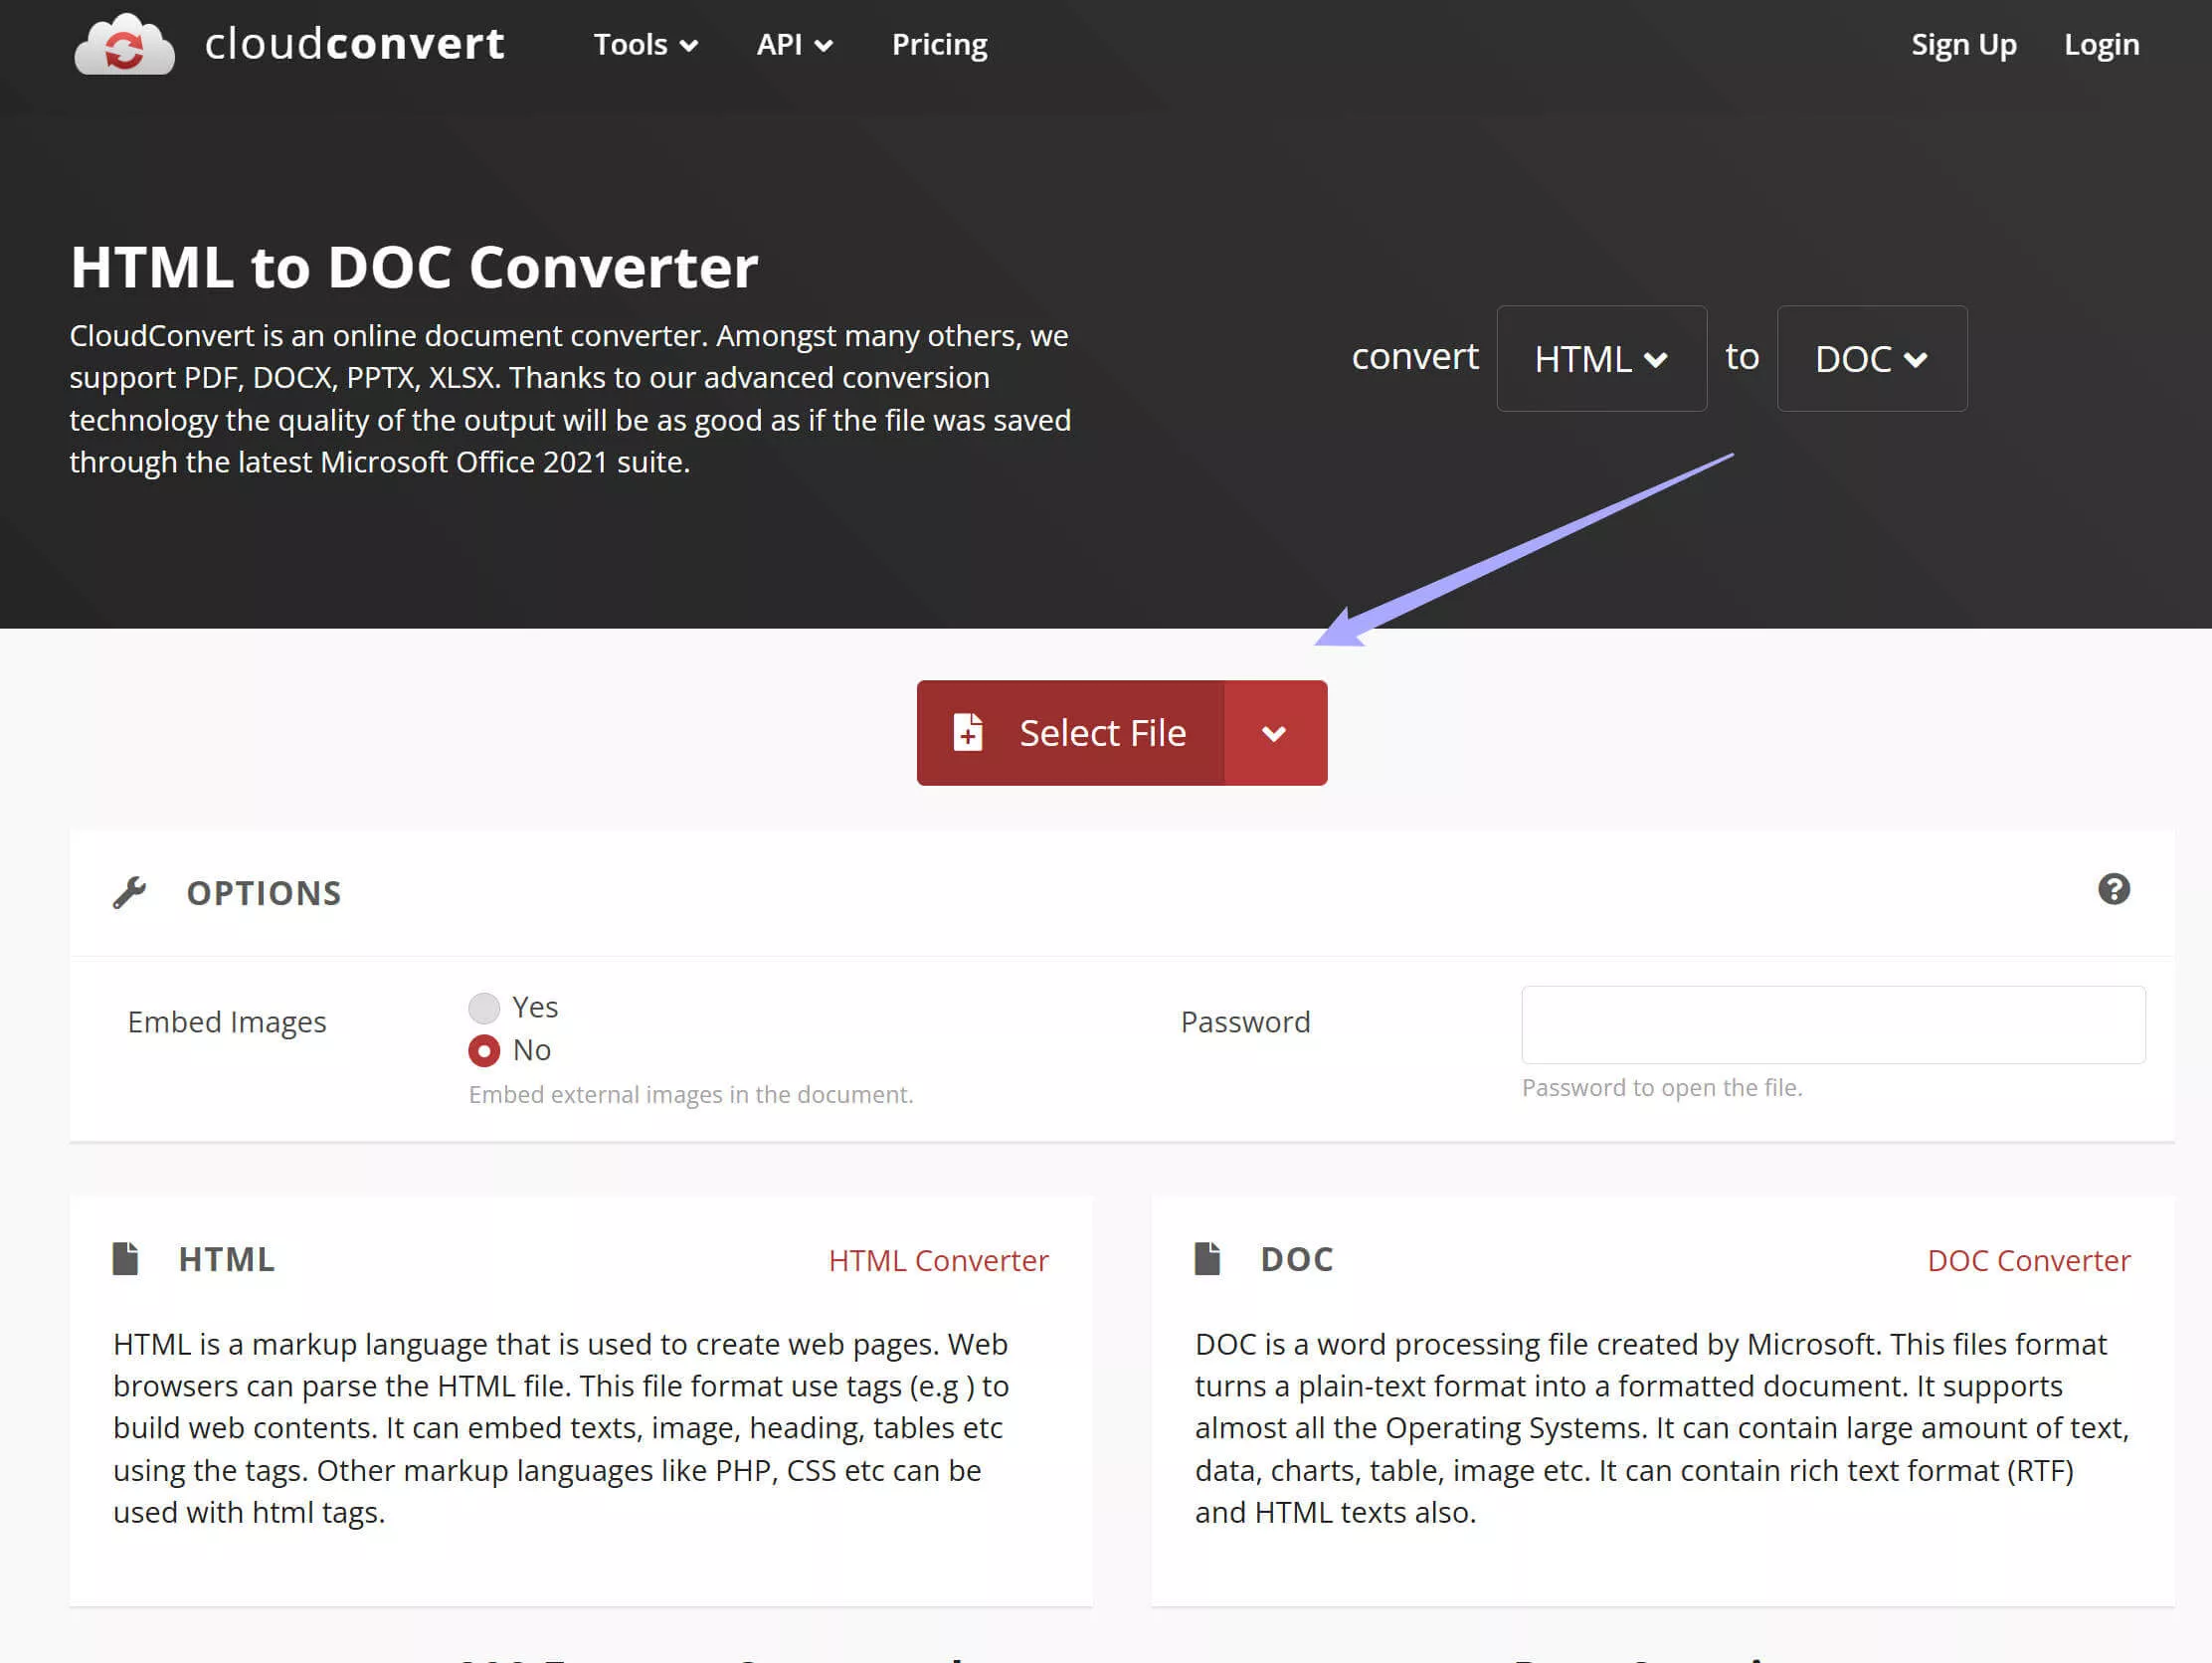Image resolution: width=2212 pixels, height=1663 pixels.
Task: Click the document icon on the Select File button
Action: (968, 732)
